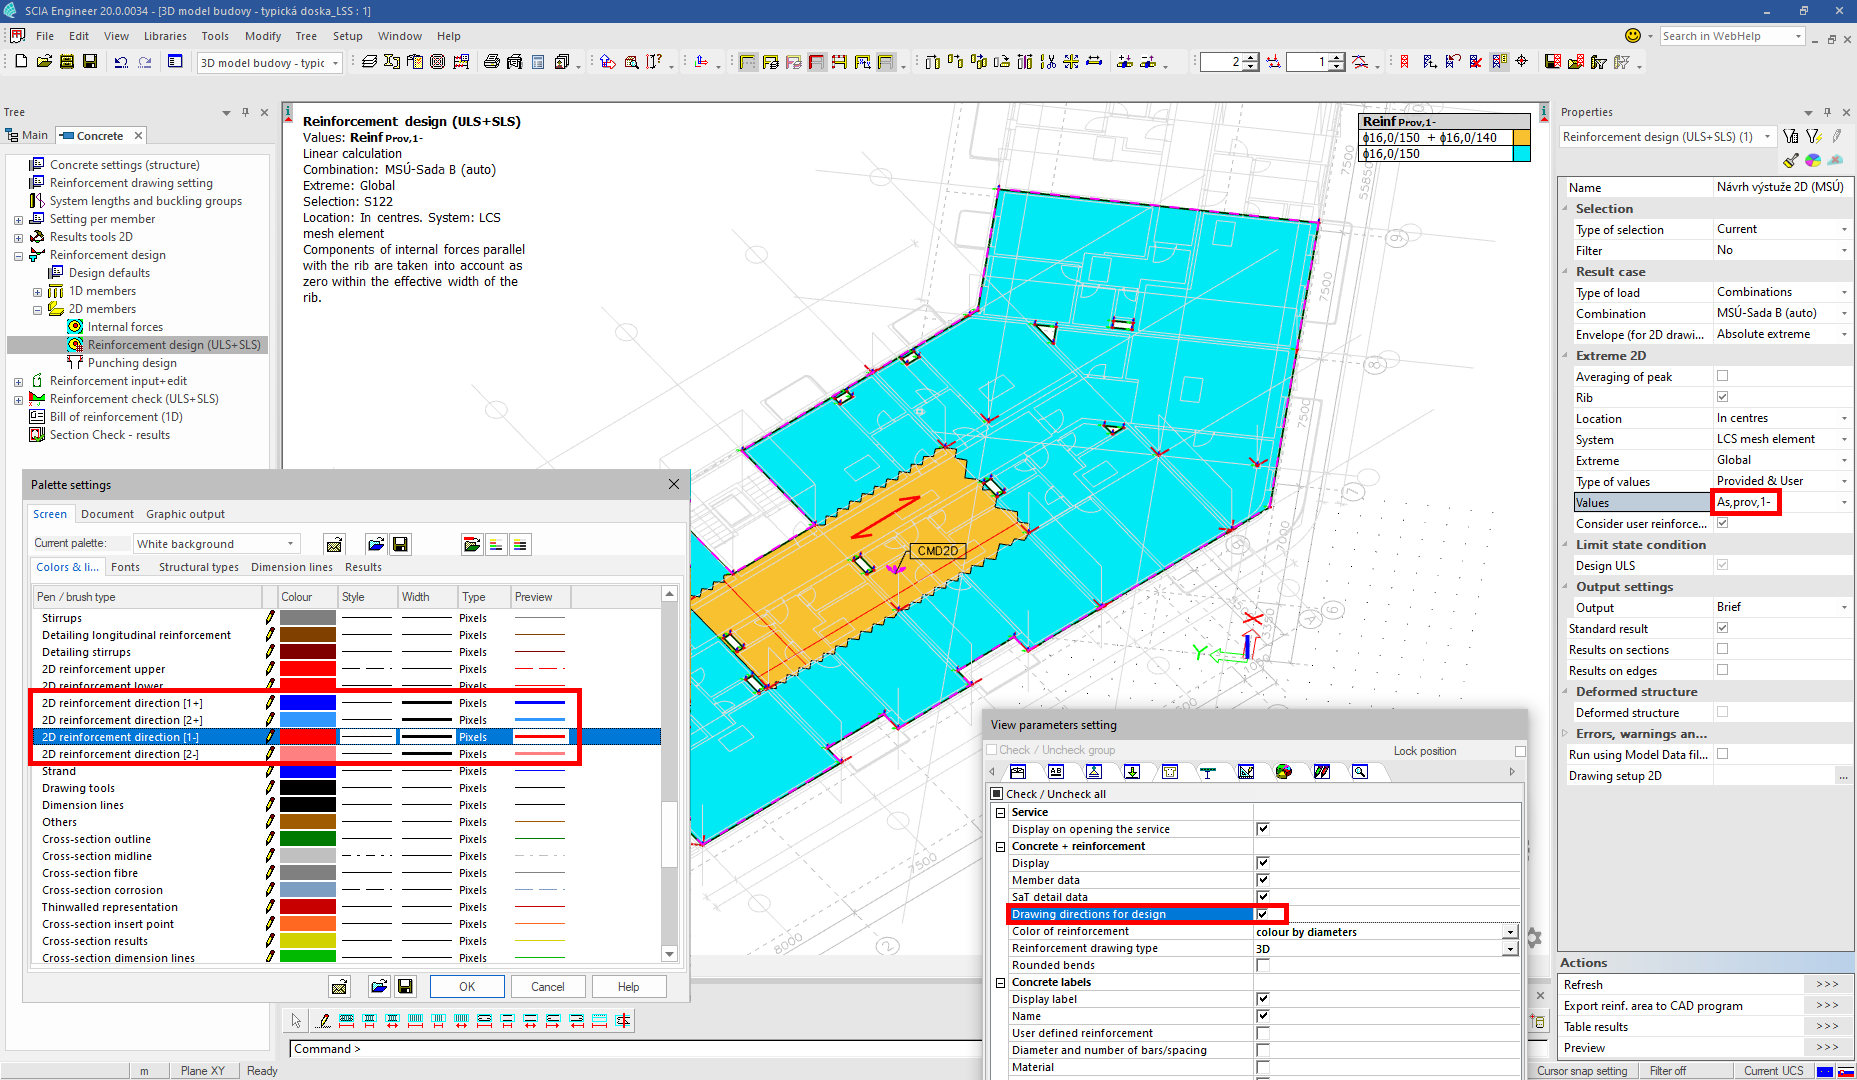Click the Print icon in main toolbar
This screenshot has width=1857, height=1080.
pyautogui.click(x=491, y=62)
